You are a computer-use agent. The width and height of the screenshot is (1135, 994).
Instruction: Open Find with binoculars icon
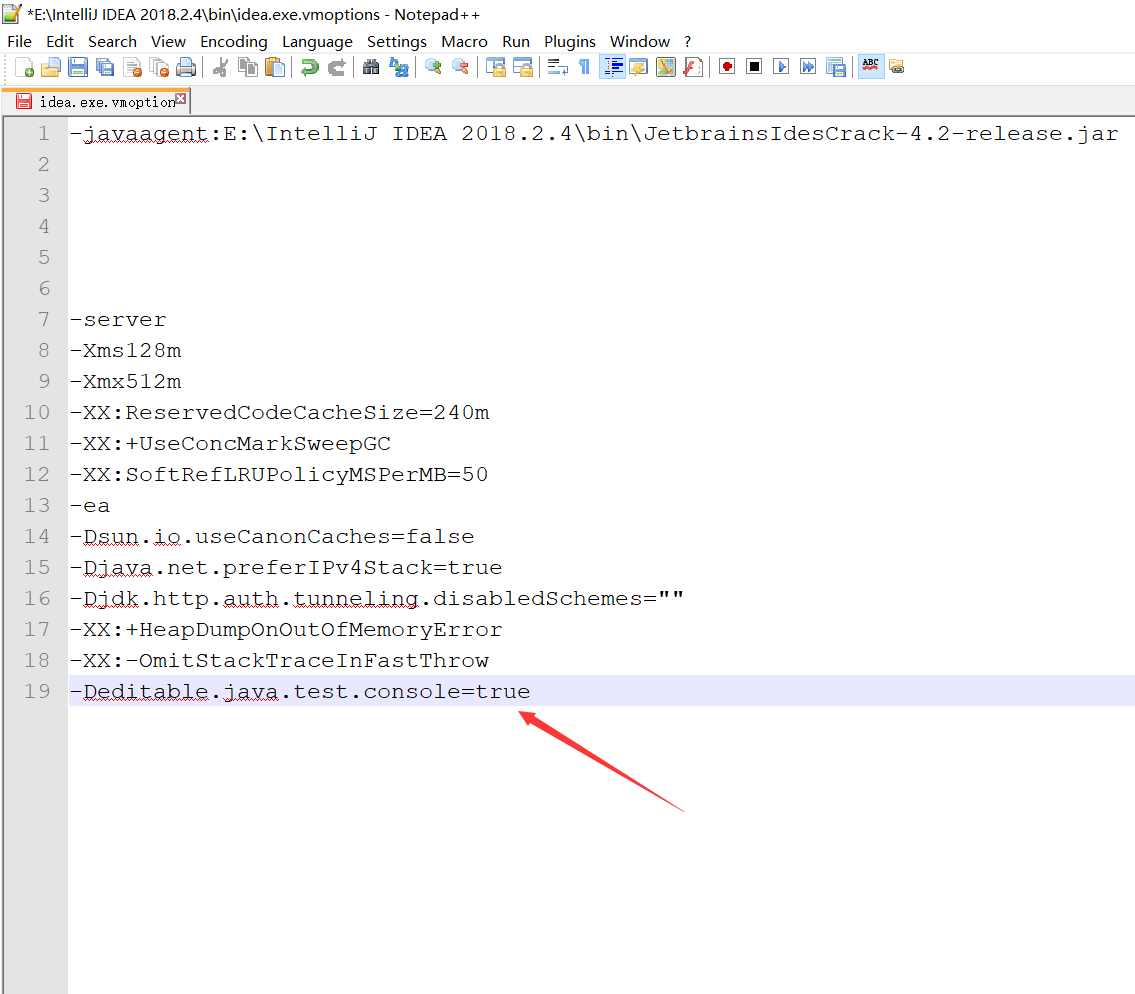(371, 67)
